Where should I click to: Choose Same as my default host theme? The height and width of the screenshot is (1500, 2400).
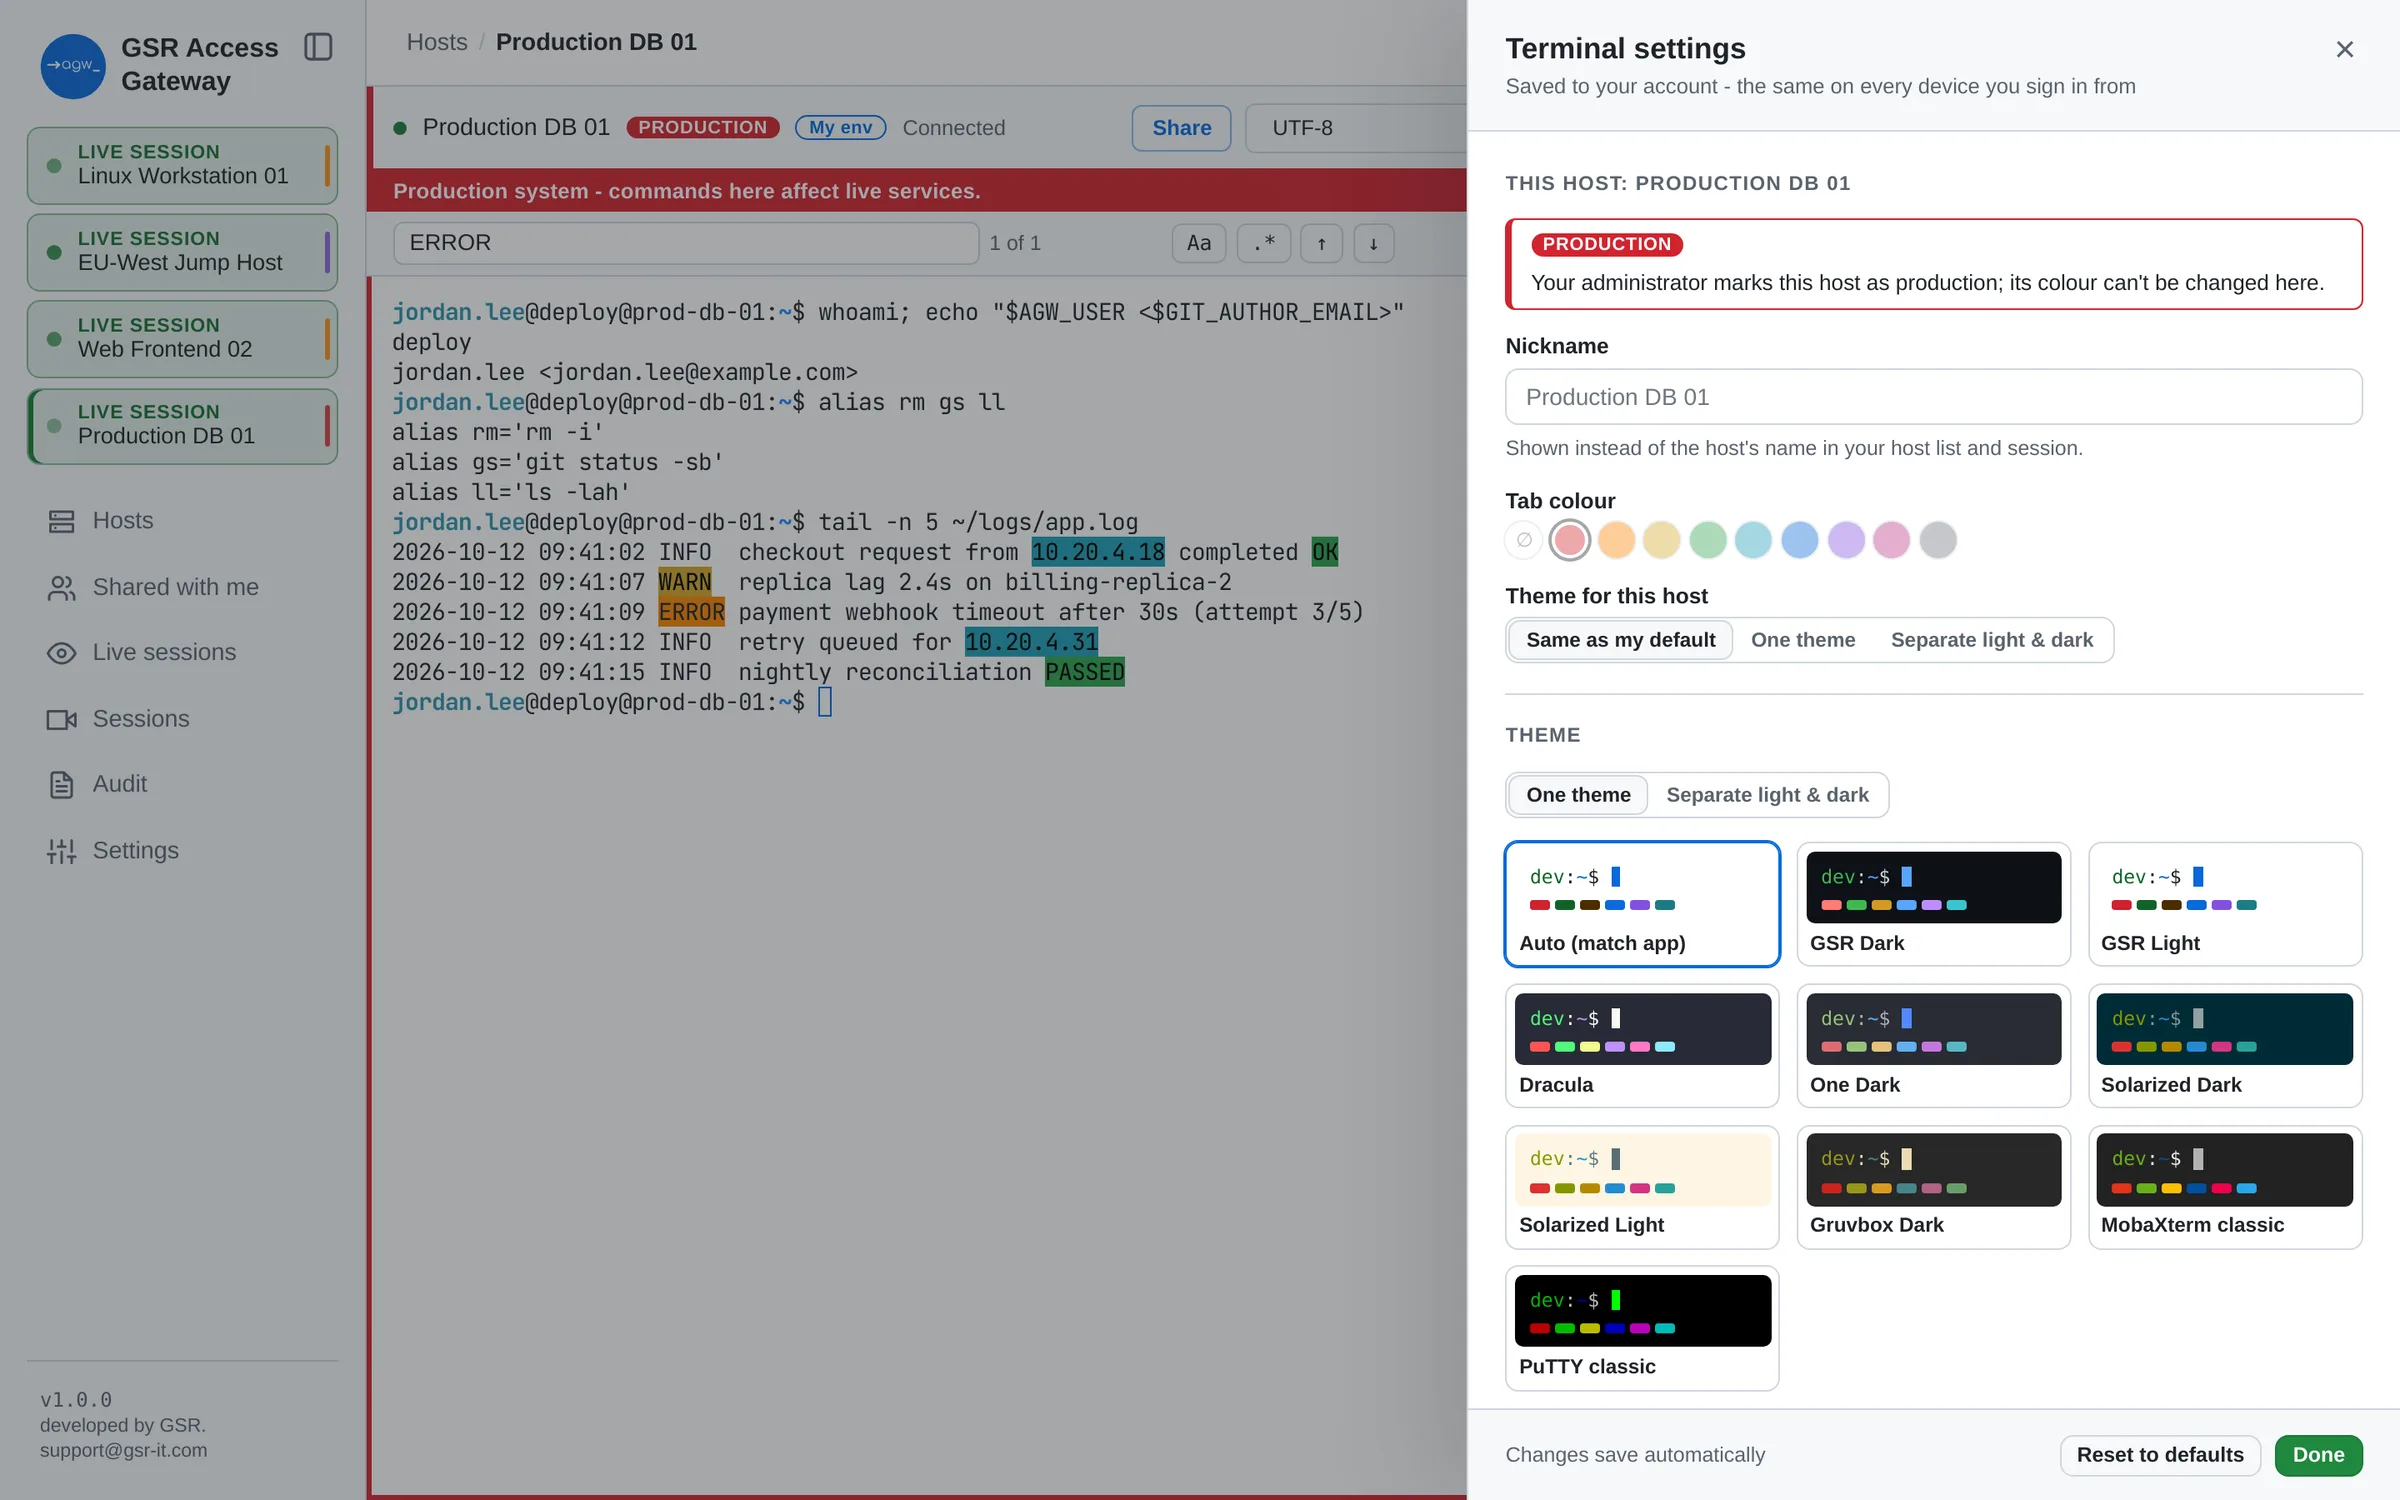(x=1620, y=640)
